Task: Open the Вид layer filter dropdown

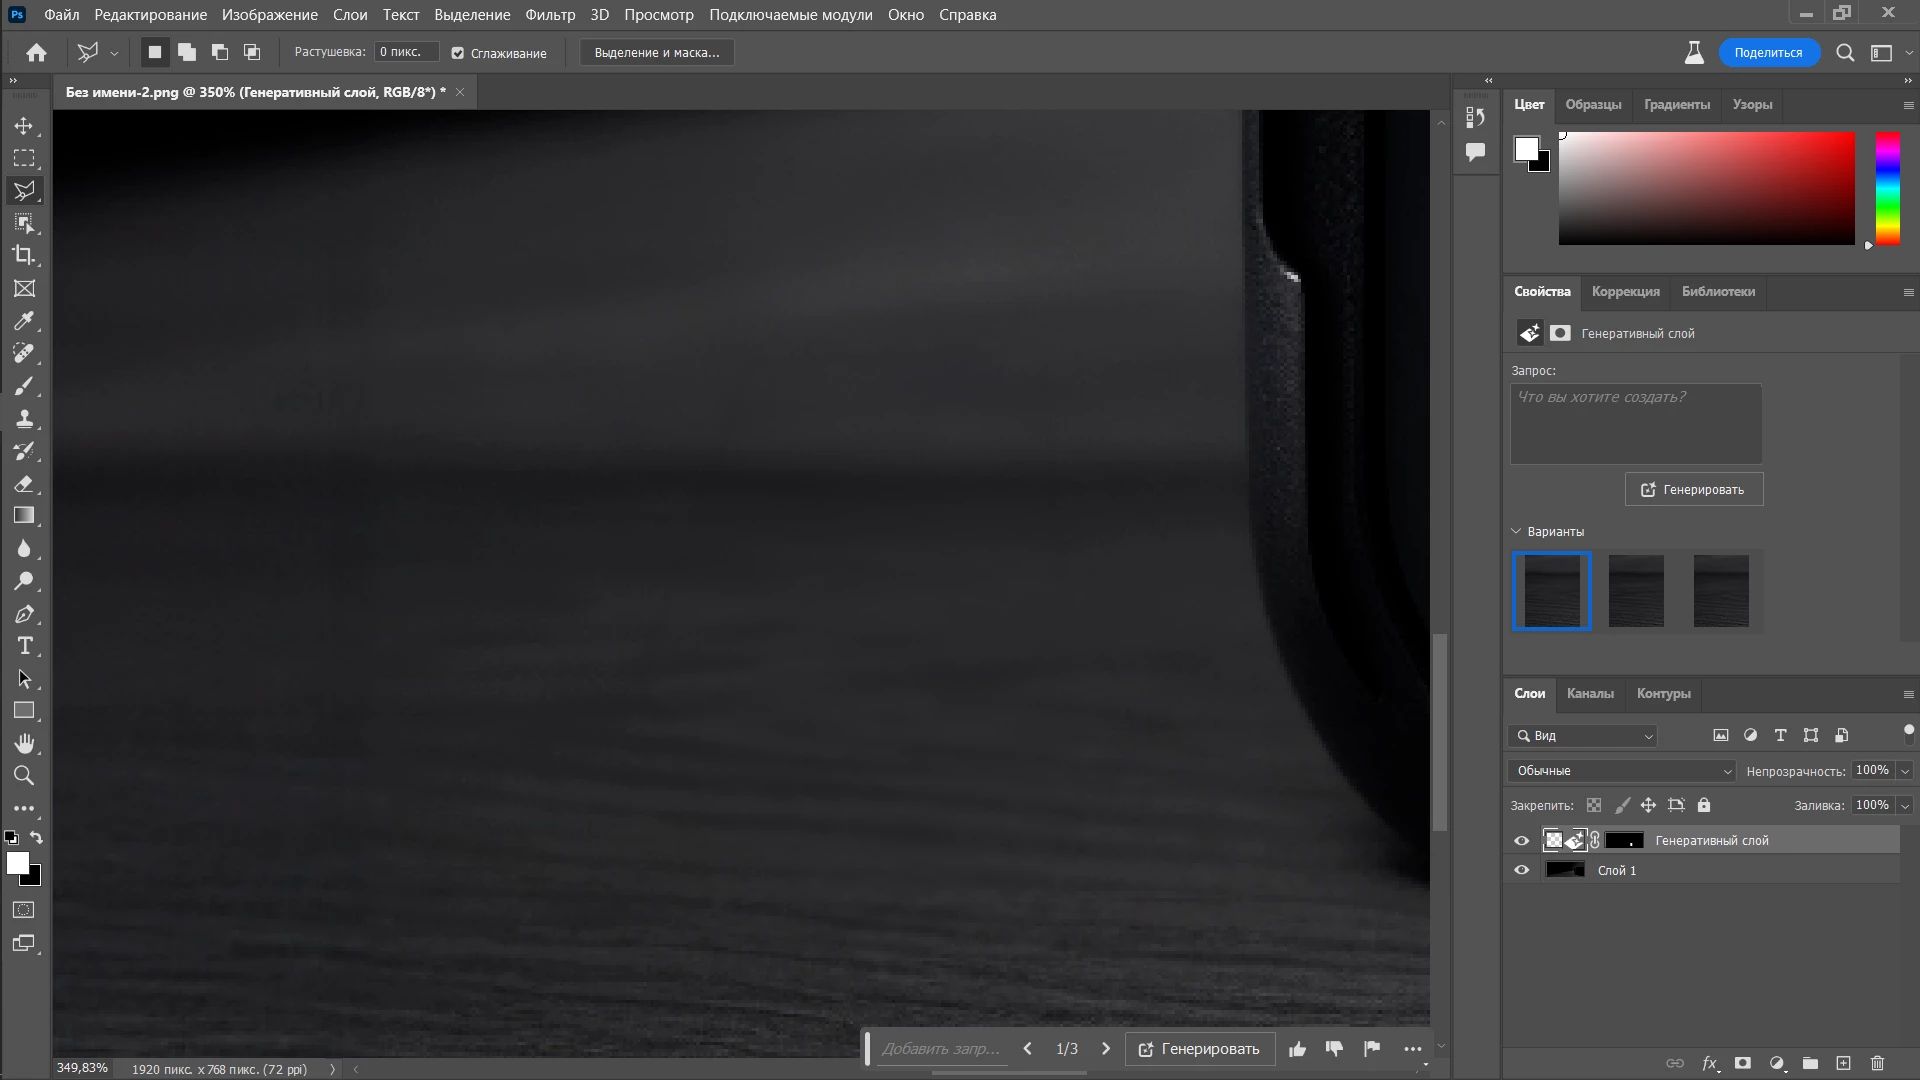Action: coord(1583,736)
